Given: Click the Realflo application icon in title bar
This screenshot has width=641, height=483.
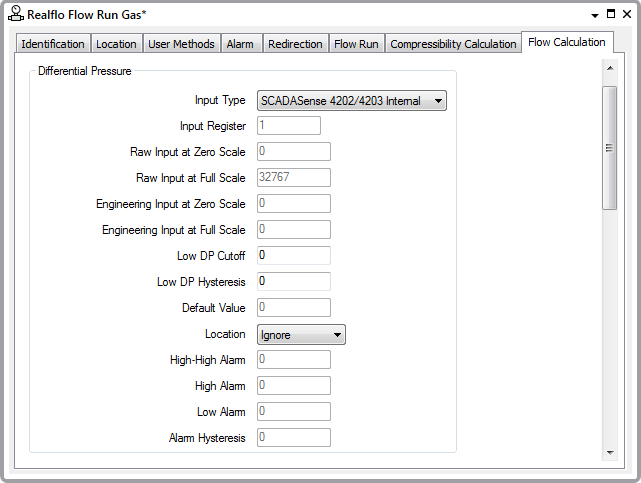Looking at the screenshot, I should coord(16,15).
